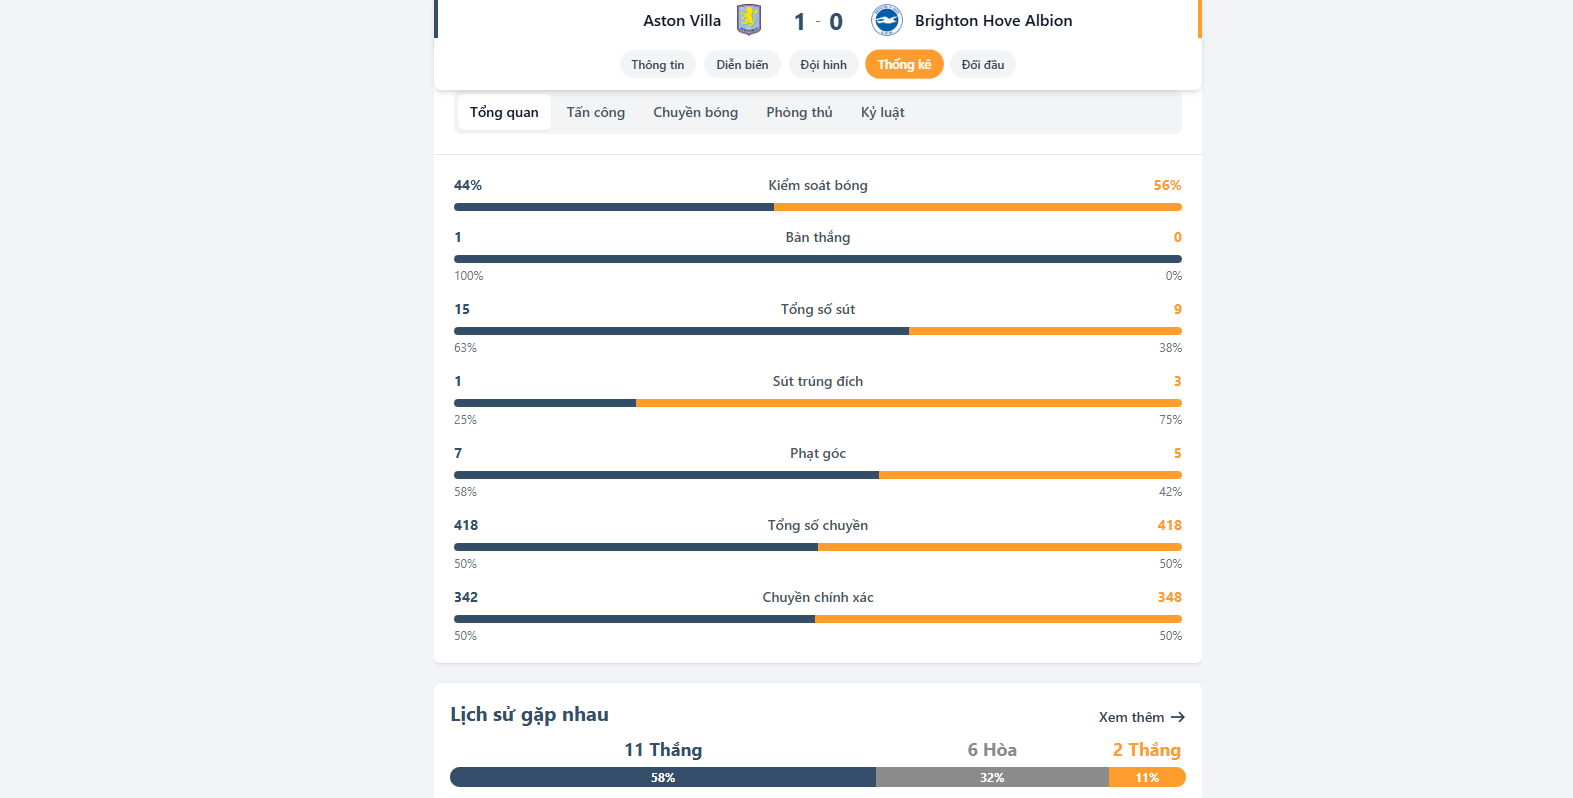This screenshot has height=798, width=1573.
Task: Select the Tổng quan stats filter
Action: click(x=504, y=113)
